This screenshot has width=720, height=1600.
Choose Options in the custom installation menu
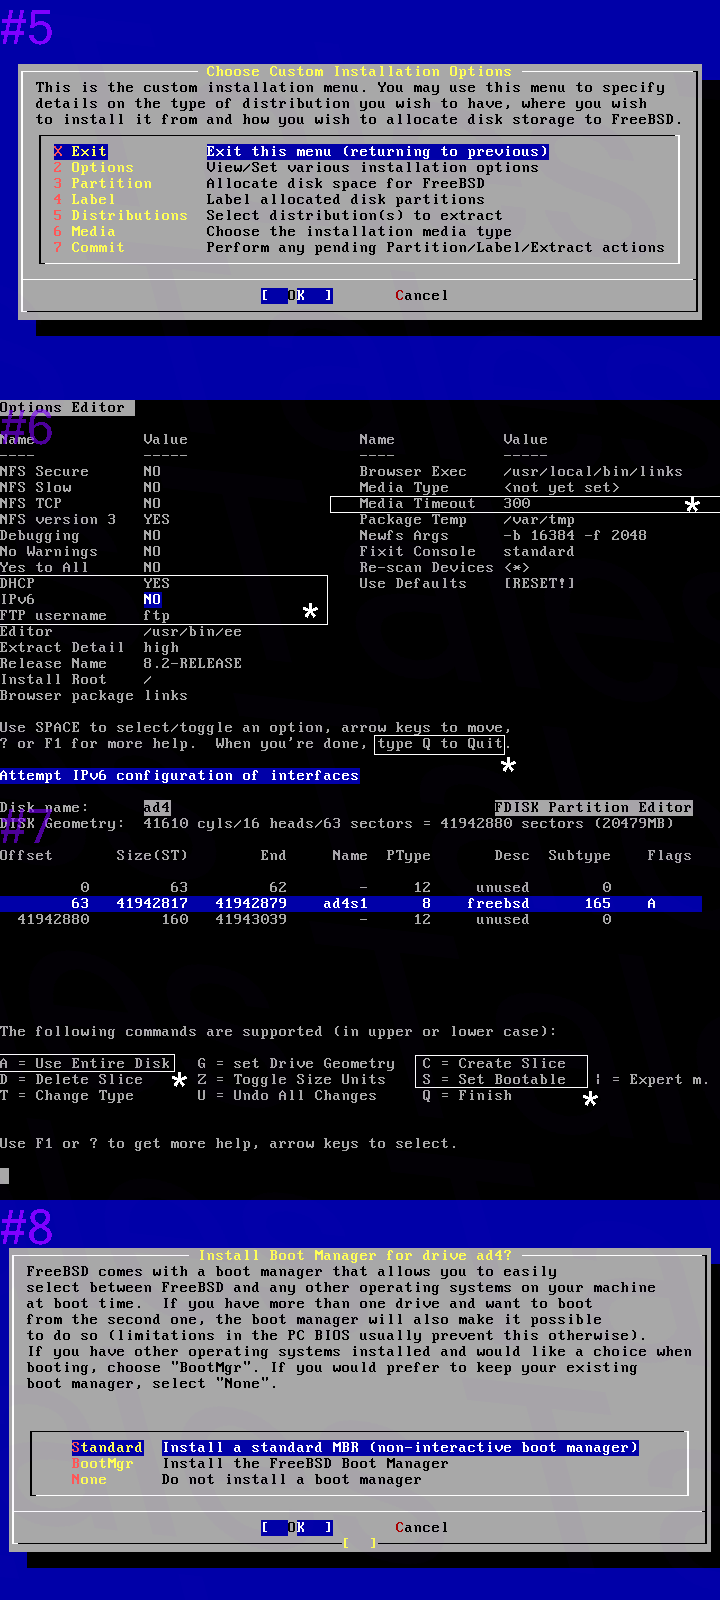296,168
